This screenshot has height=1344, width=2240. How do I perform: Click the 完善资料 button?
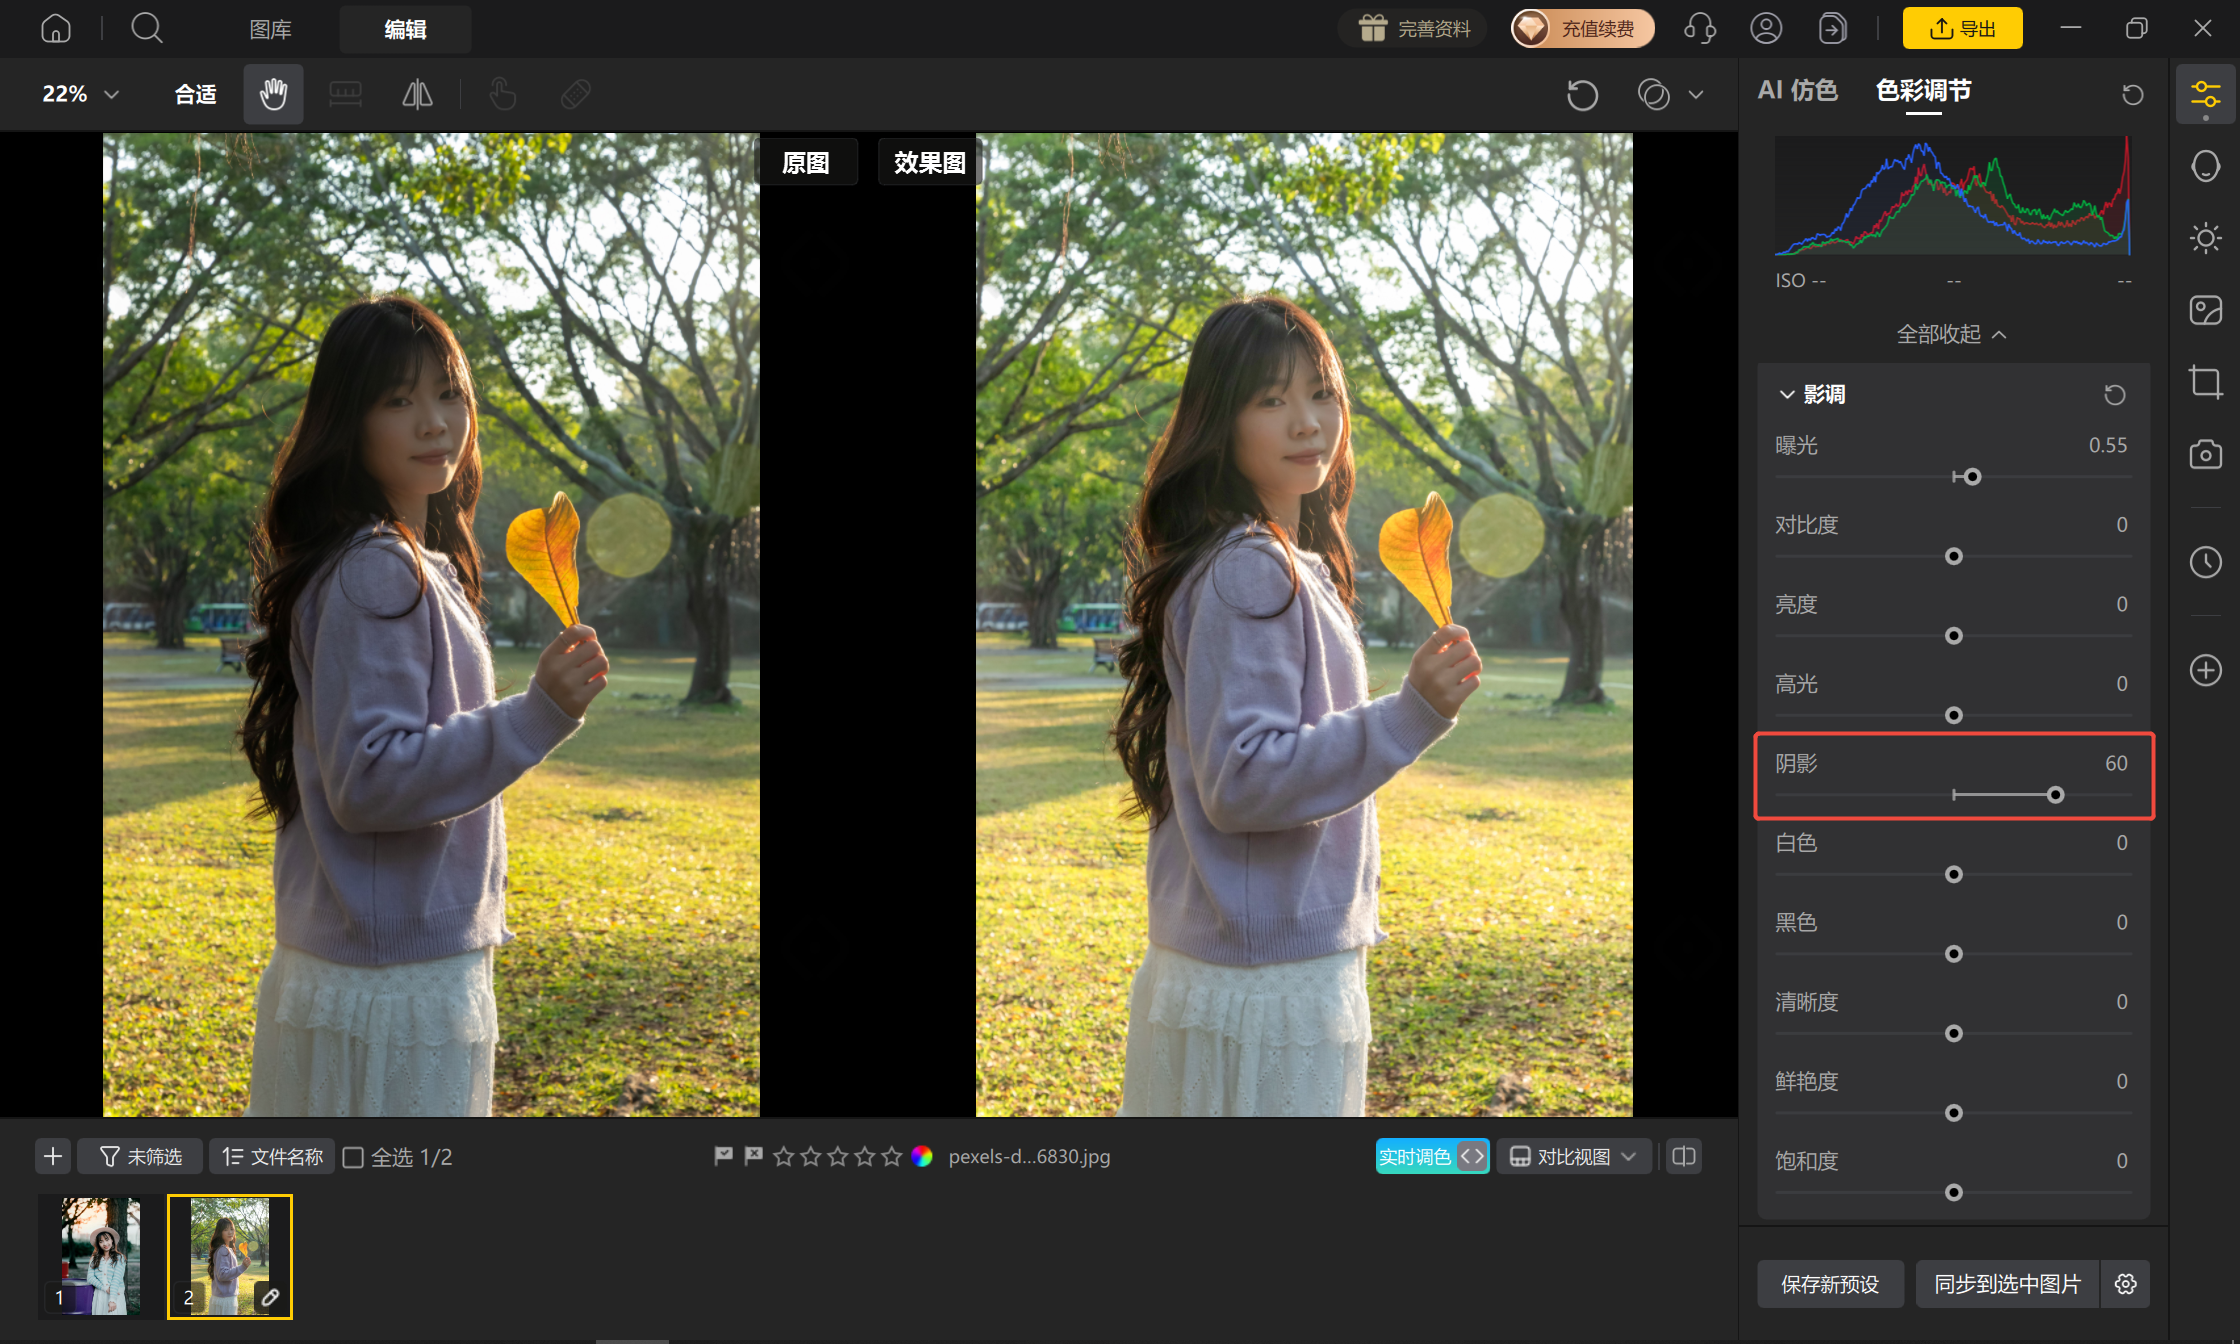[x=1413, y=29]
